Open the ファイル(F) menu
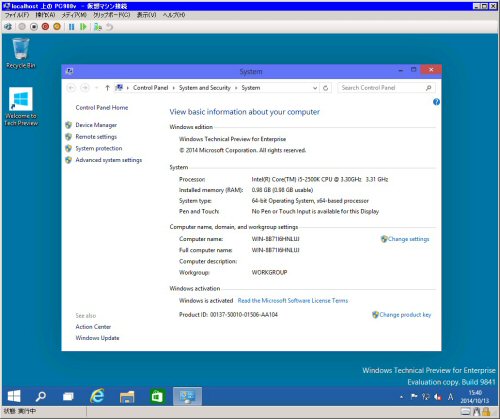The width and height of the screenshot is (500, 419). [17, 15]
